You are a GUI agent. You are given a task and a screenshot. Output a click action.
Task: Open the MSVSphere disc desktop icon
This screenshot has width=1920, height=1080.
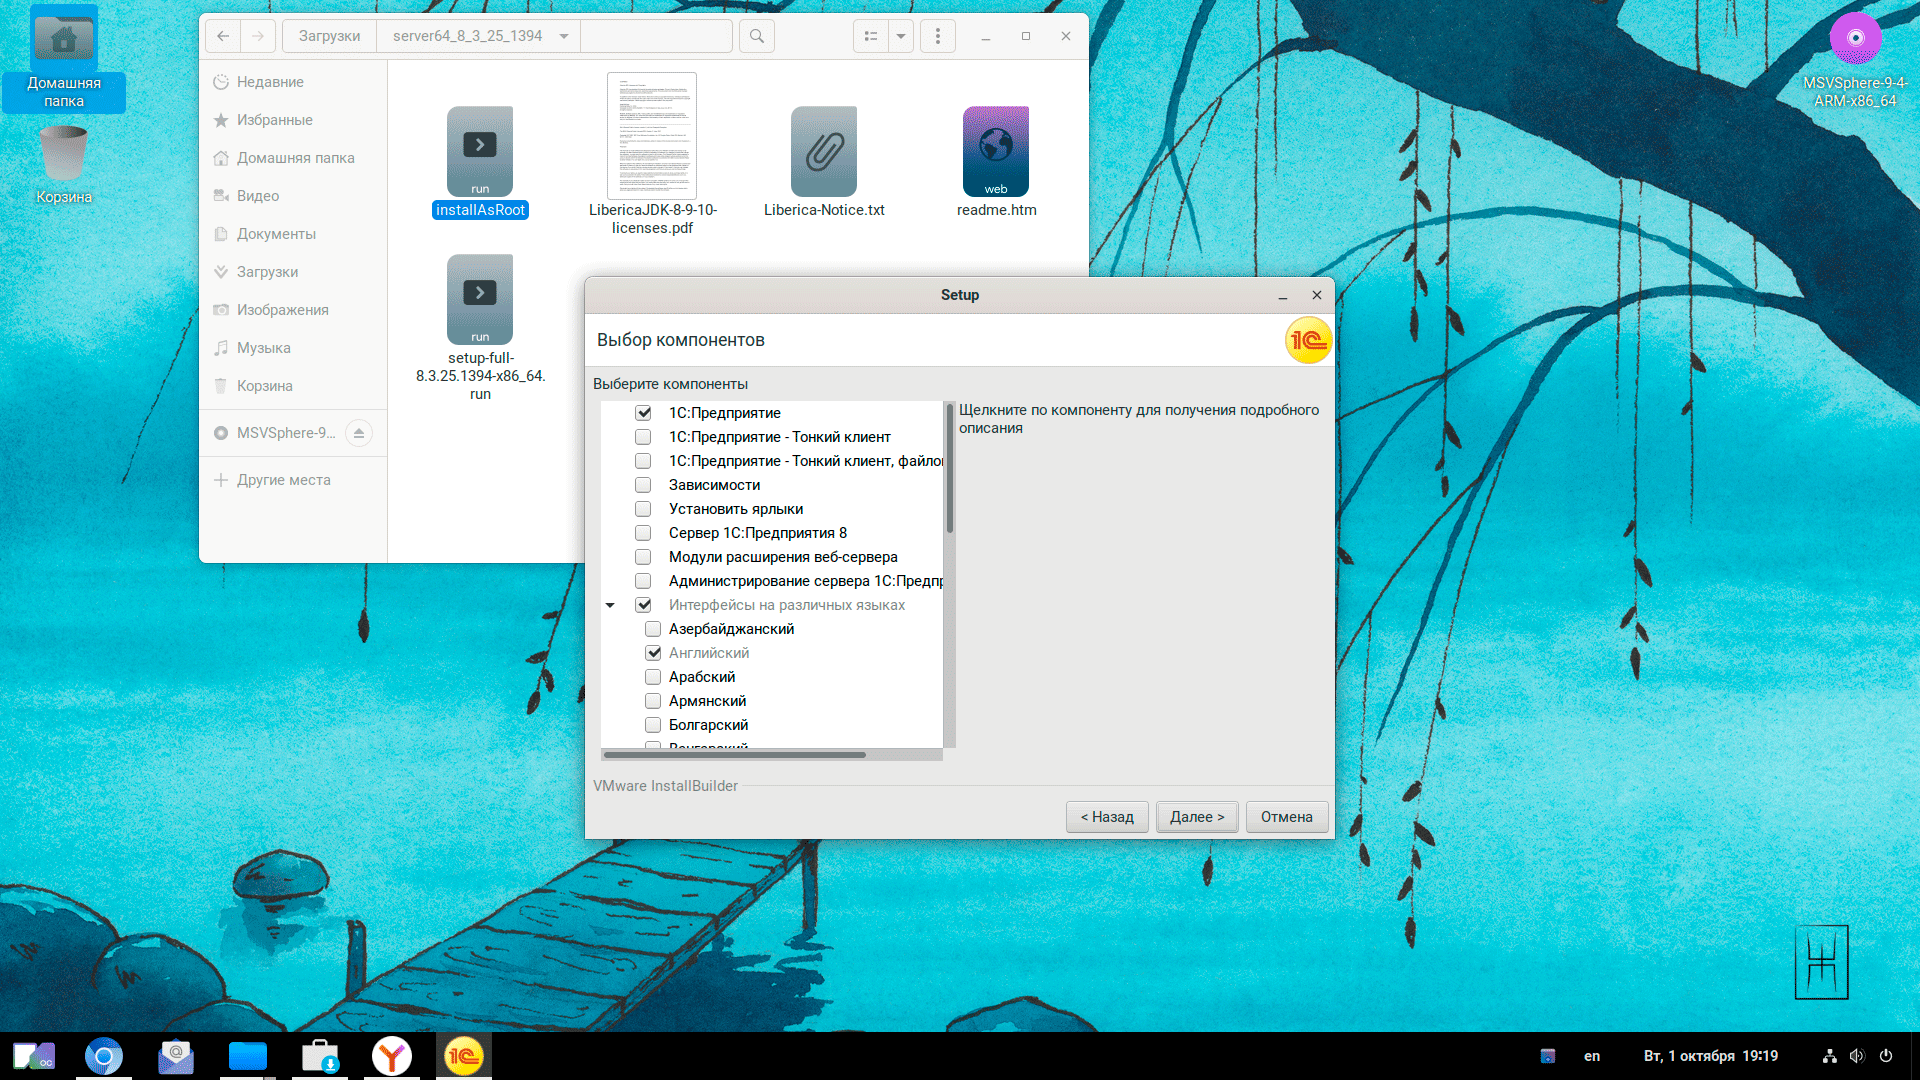1855,40
